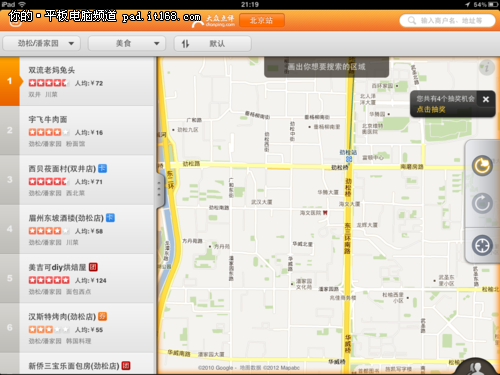Tap the 北京站 city button
The image size is (500, 375).
point(262,20)
